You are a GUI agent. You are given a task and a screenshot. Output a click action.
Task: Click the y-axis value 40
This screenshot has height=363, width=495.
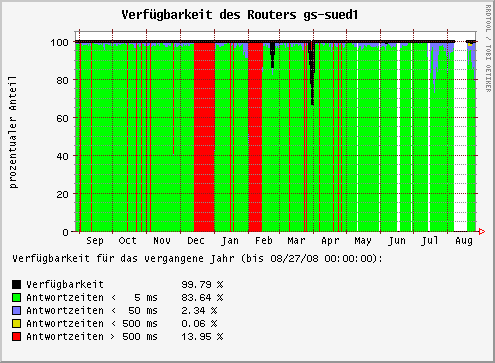point(63,156)
